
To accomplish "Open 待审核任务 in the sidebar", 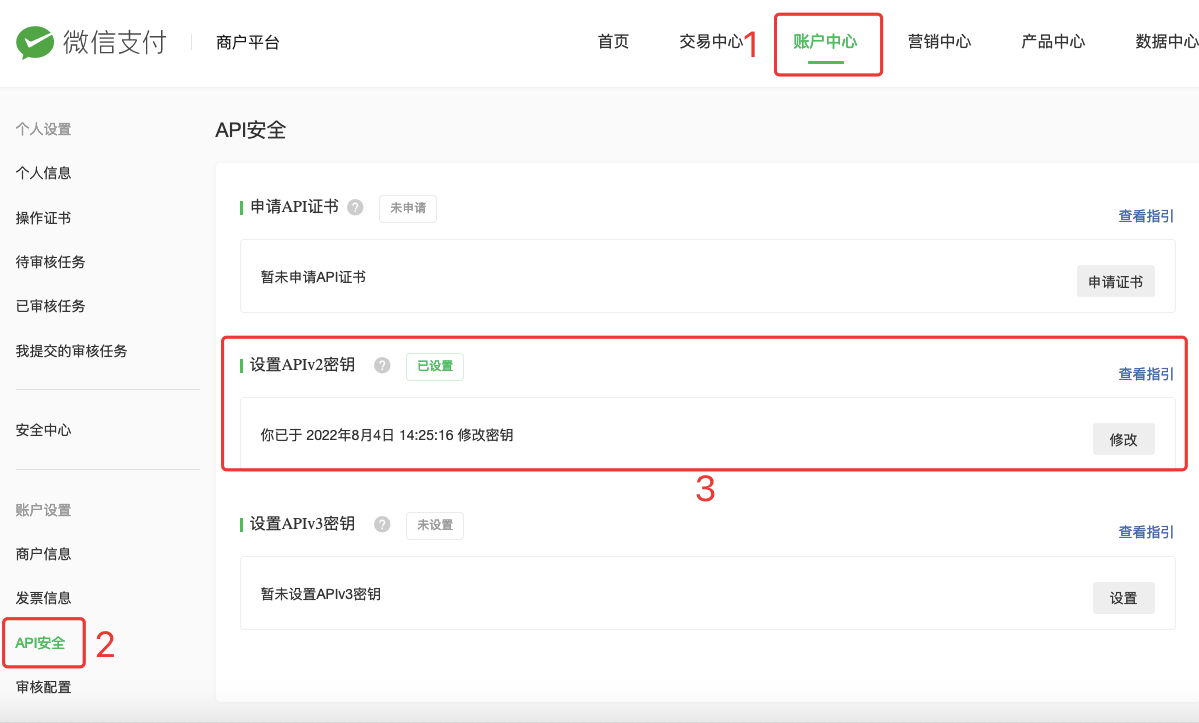I will pyautogui.click(x=50, y=262).
